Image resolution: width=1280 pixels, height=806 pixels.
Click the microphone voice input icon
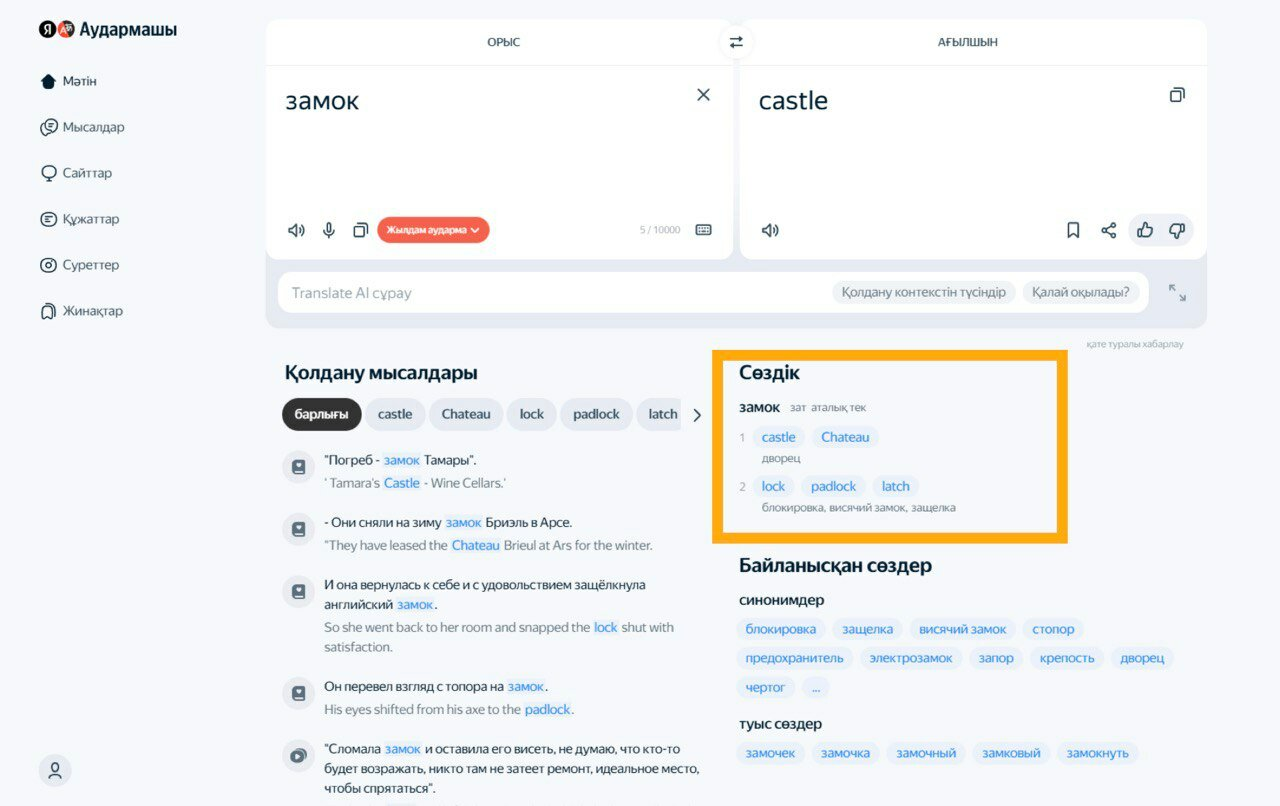click(x=328, y=230)
